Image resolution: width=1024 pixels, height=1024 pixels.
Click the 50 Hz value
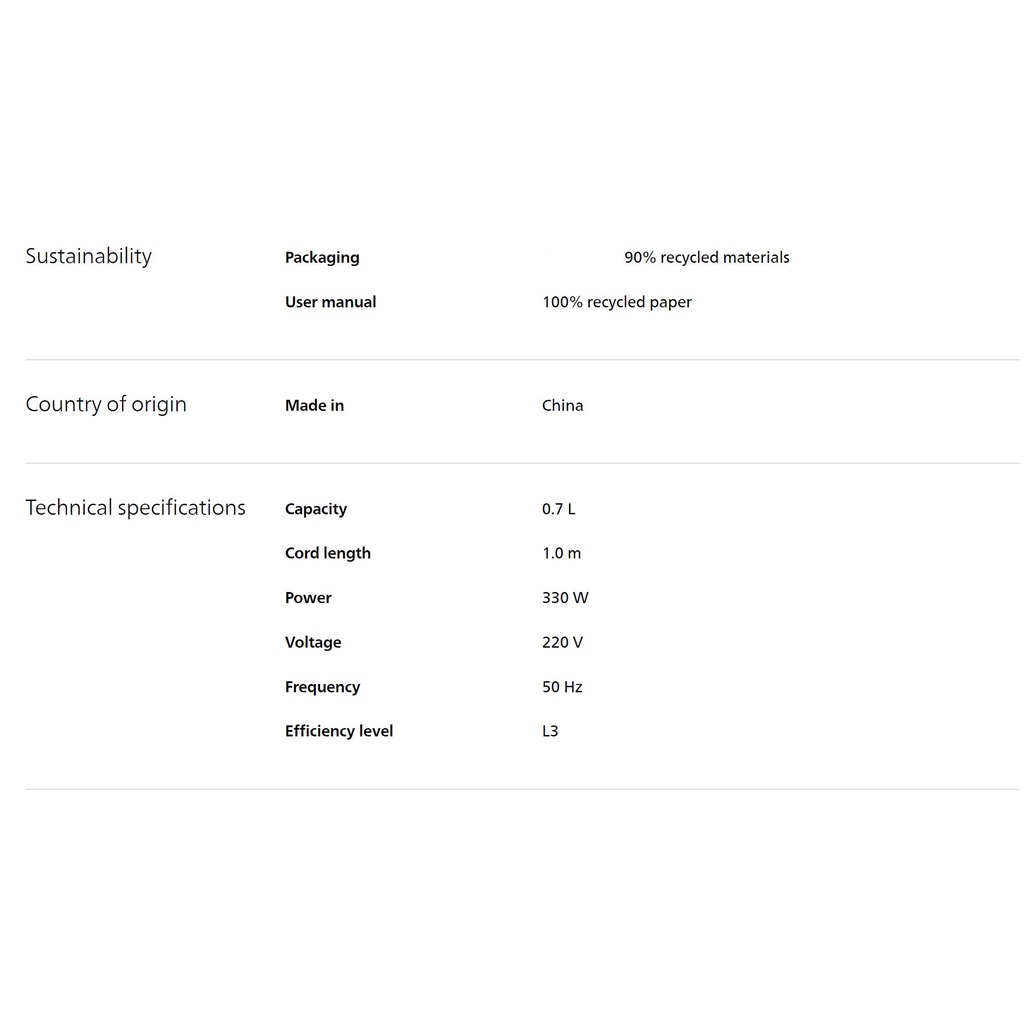562,687
